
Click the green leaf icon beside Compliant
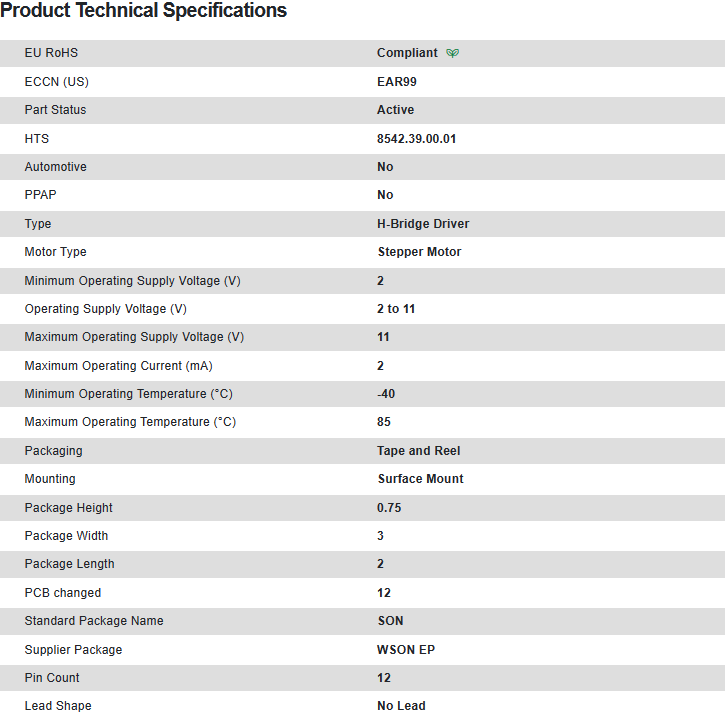(453, 53)
